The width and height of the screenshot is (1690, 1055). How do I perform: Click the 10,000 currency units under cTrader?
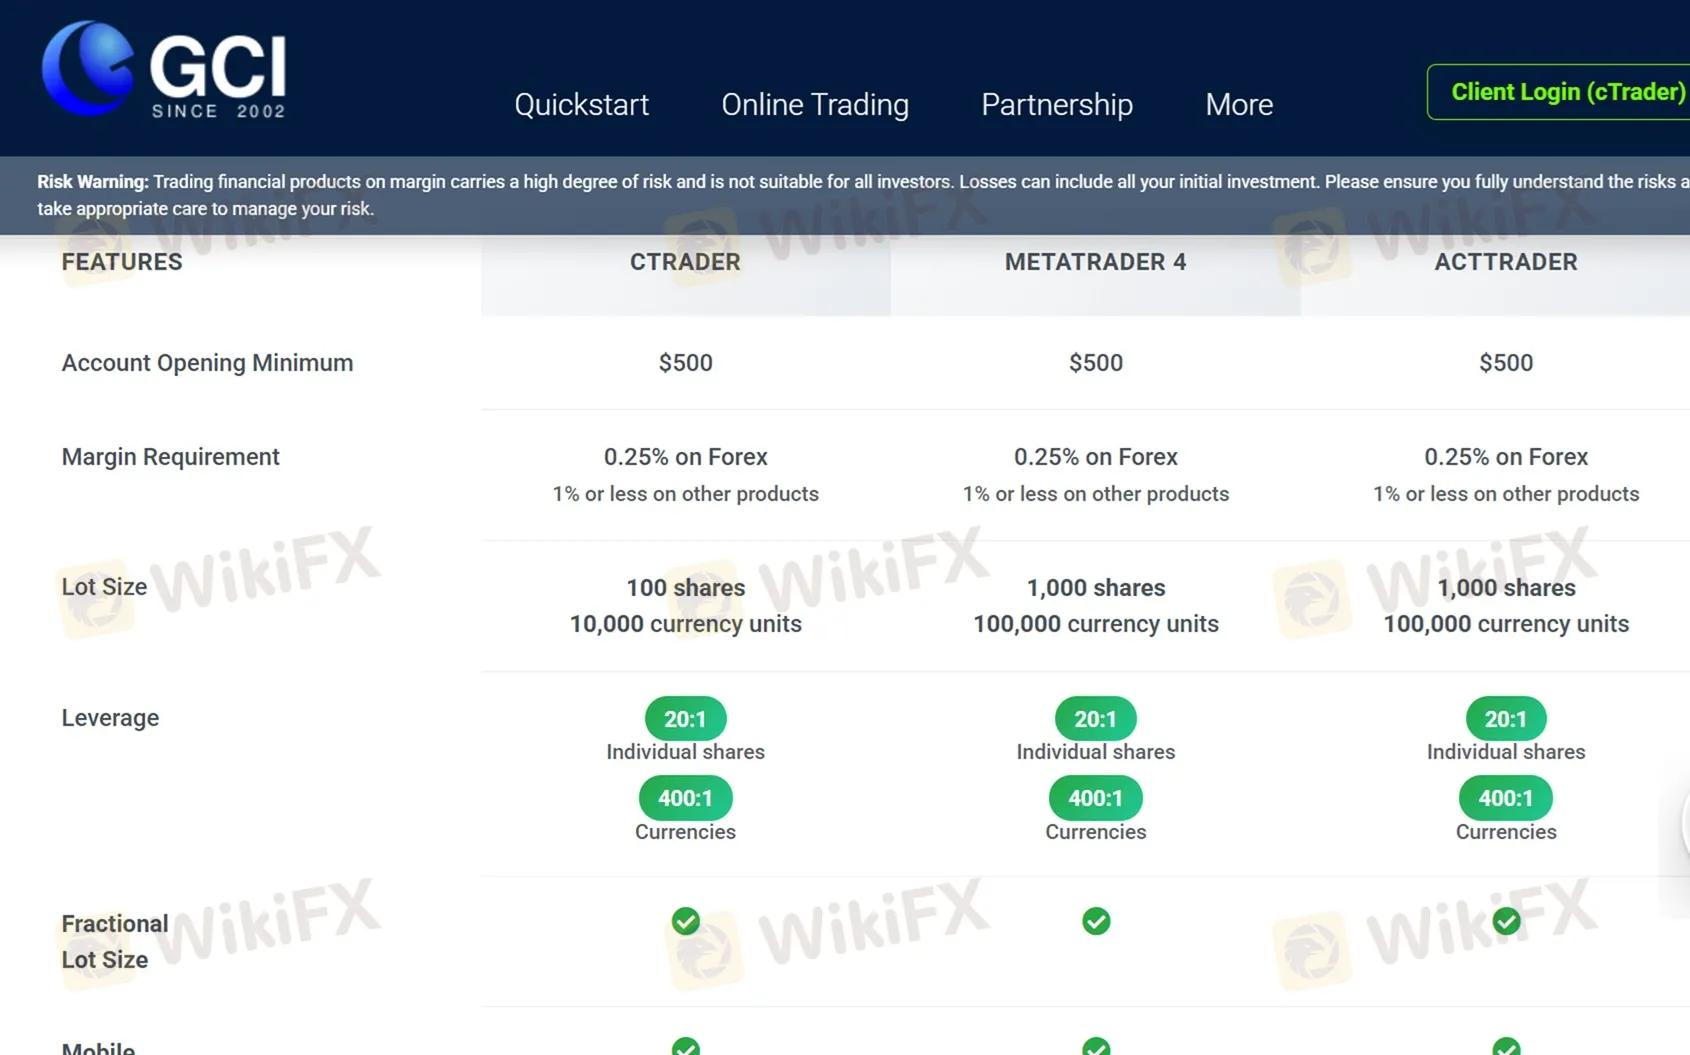click(686, 624)
